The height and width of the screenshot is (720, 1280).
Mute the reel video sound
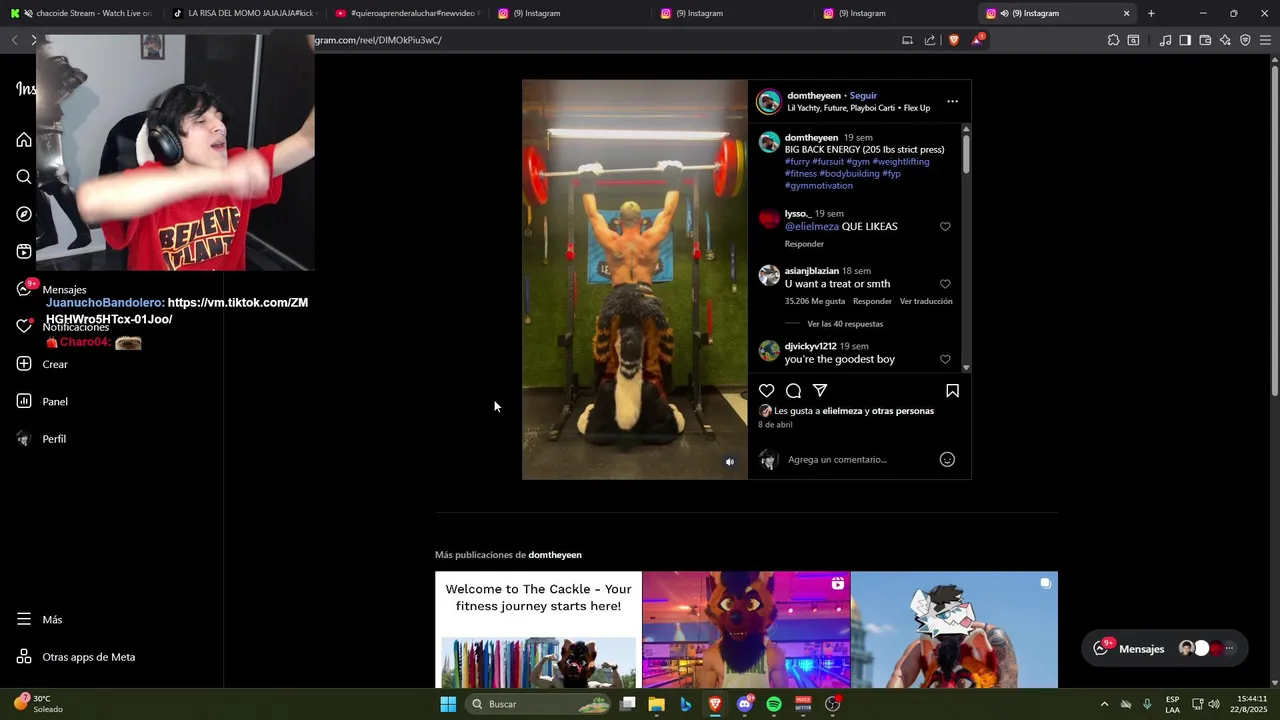[x=730, y=462]
